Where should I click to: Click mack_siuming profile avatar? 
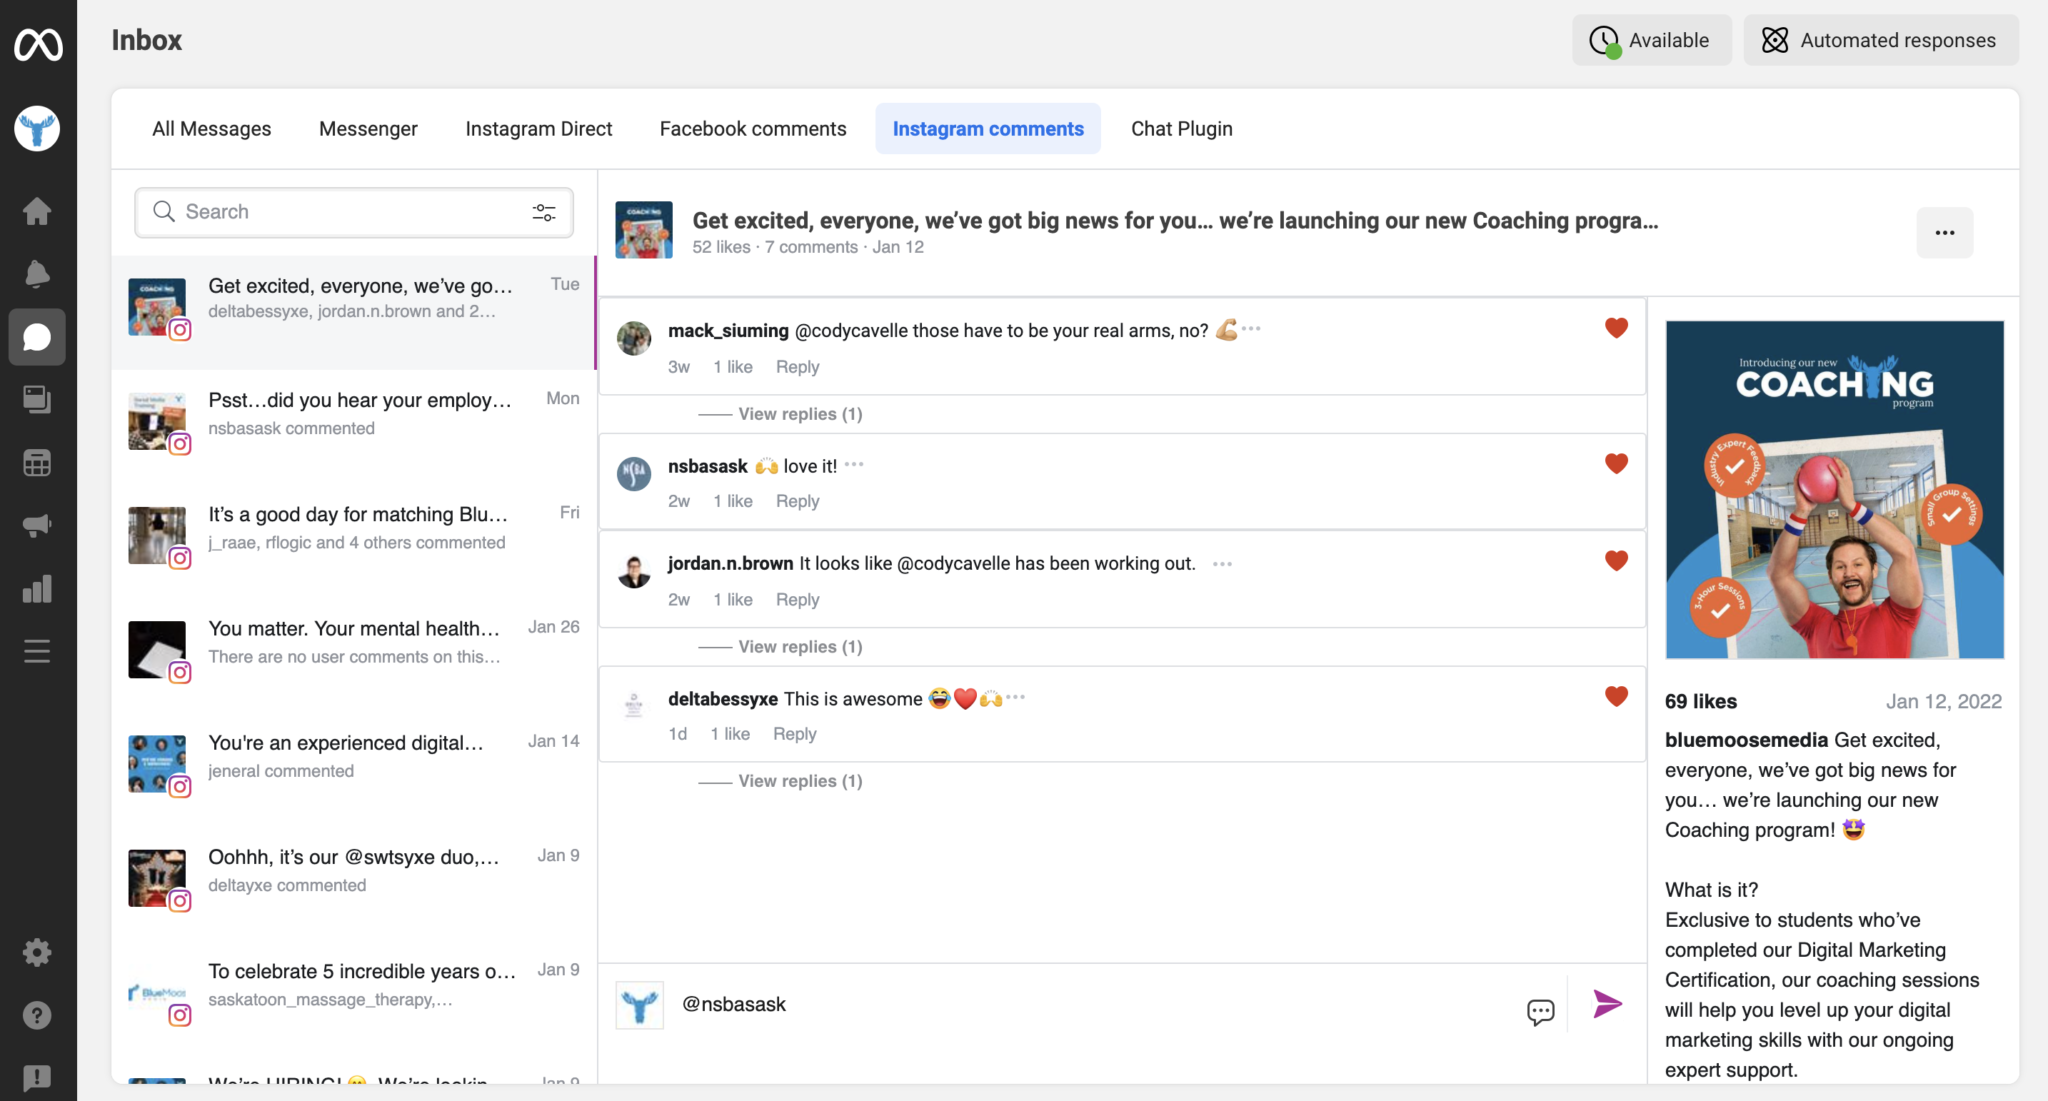634,338
